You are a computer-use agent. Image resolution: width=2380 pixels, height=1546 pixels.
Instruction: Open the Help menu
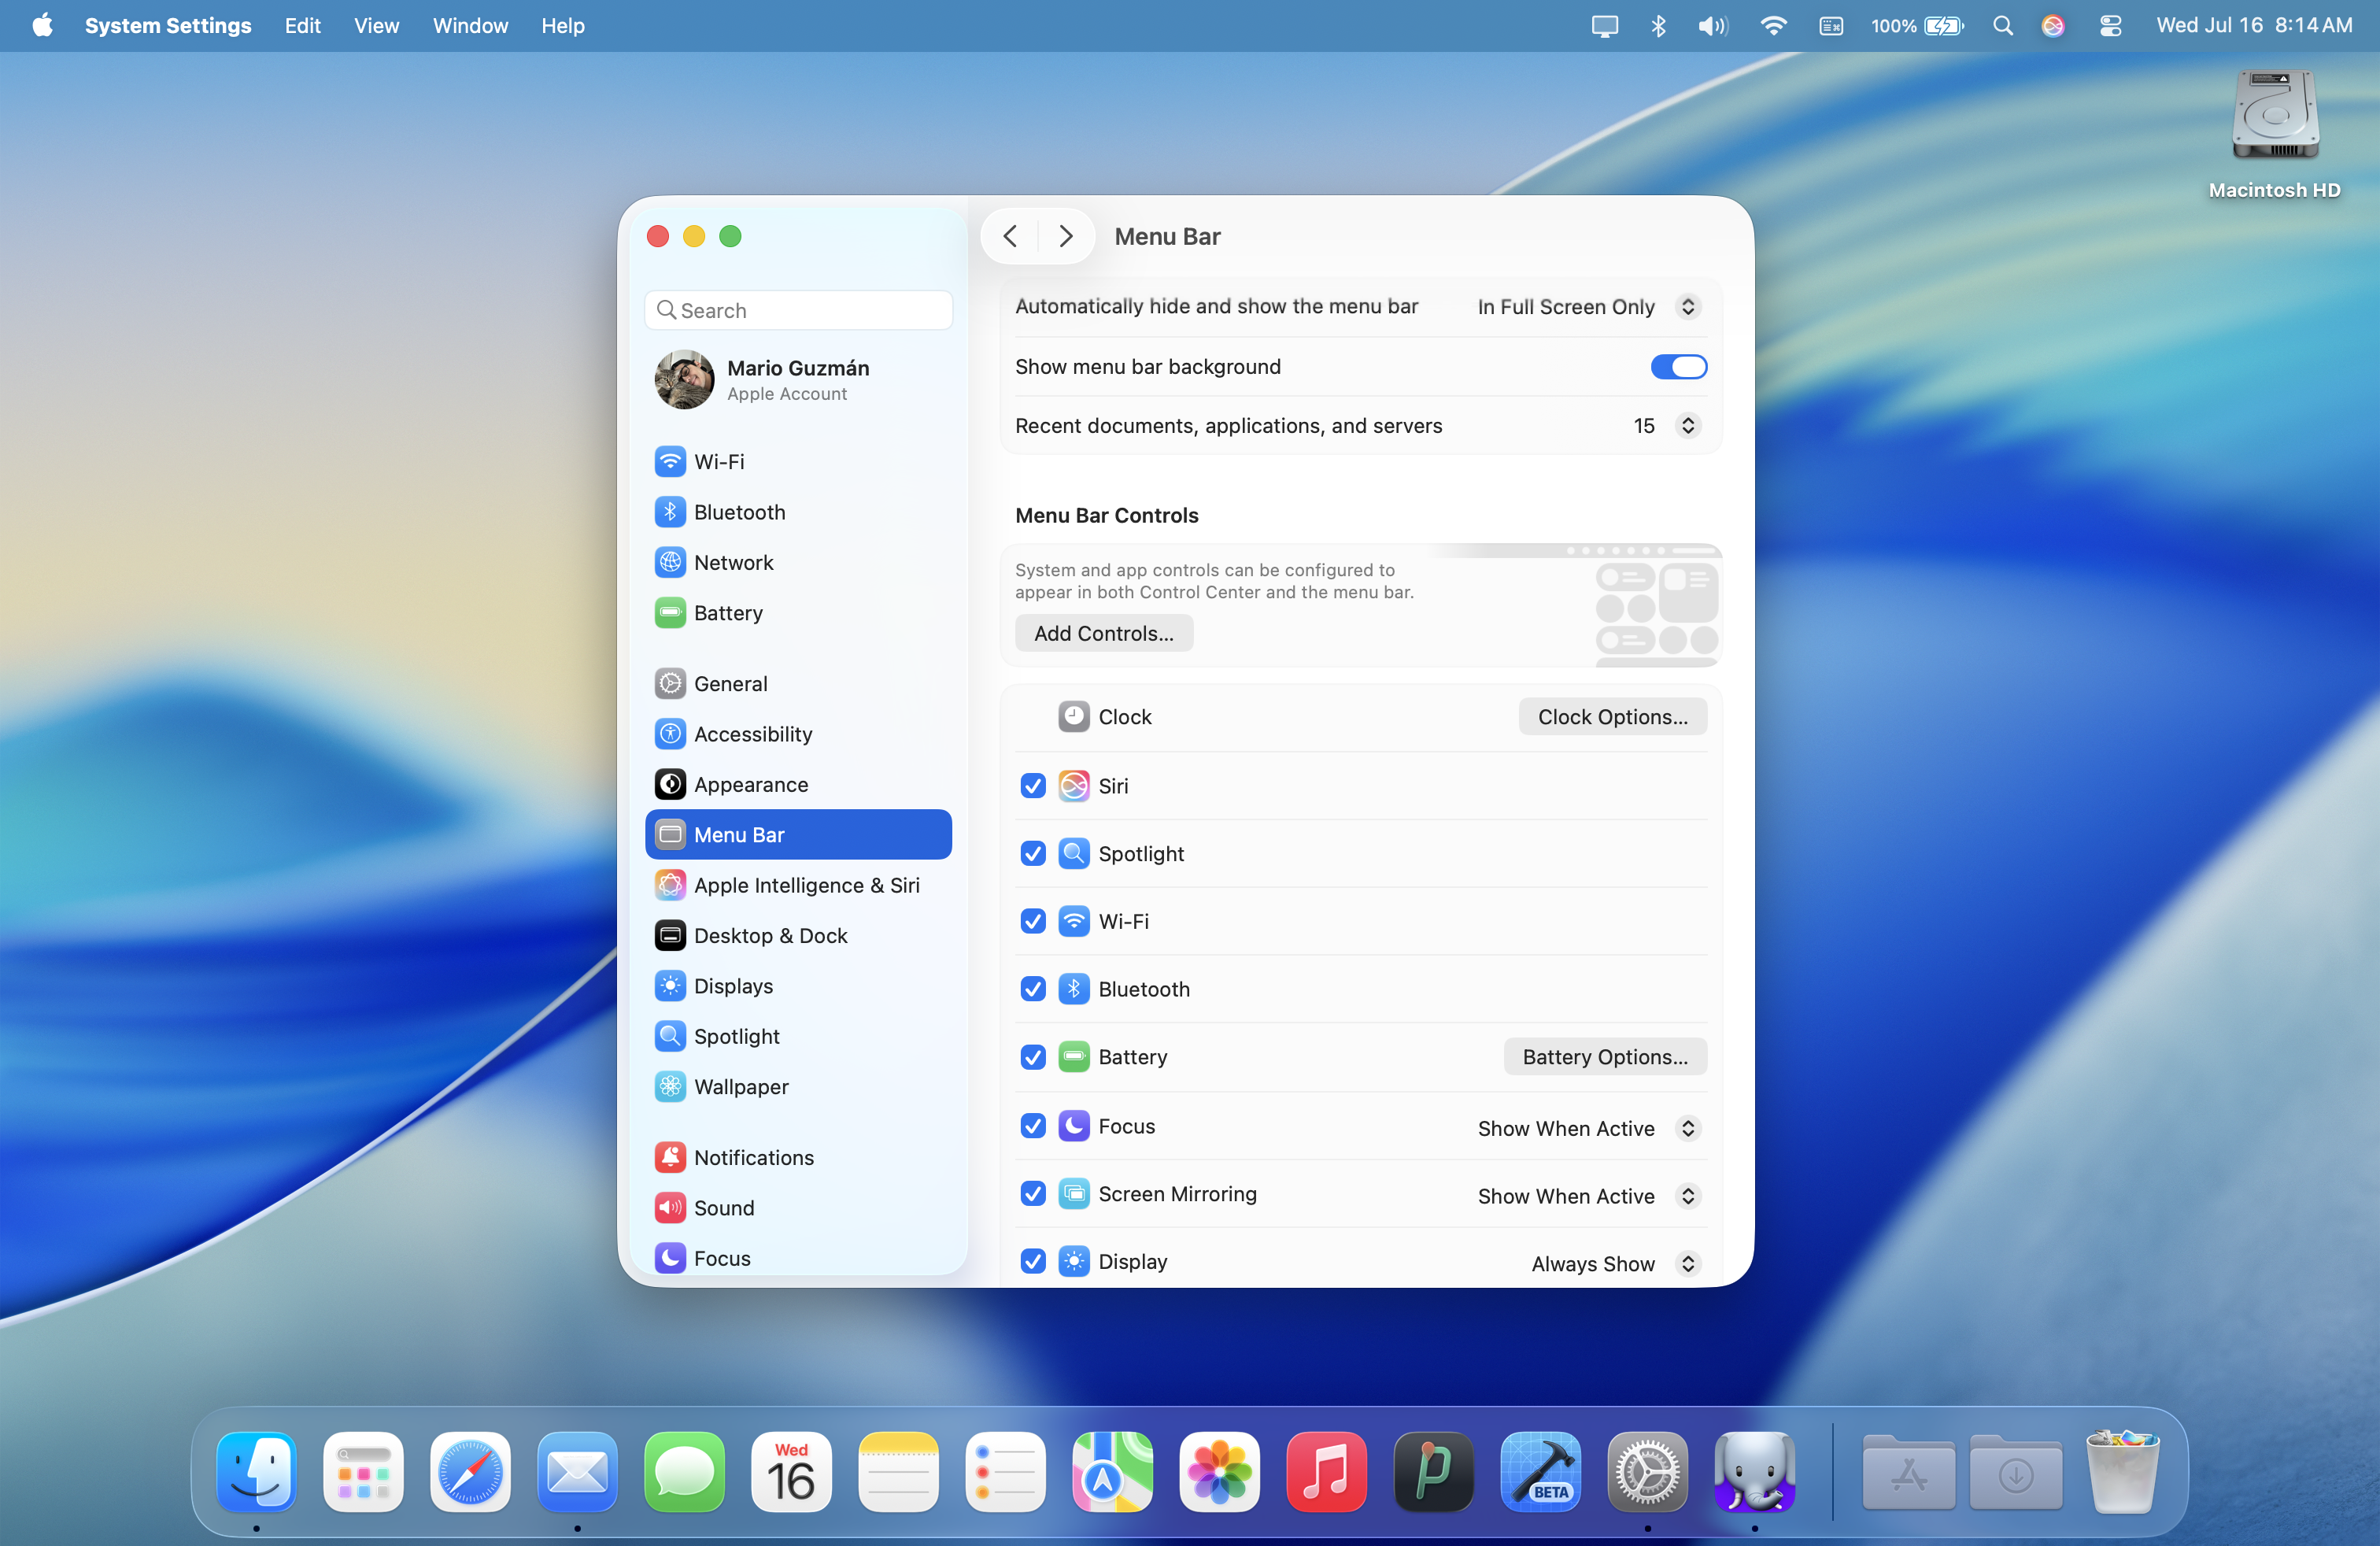(x=563, y=26)
